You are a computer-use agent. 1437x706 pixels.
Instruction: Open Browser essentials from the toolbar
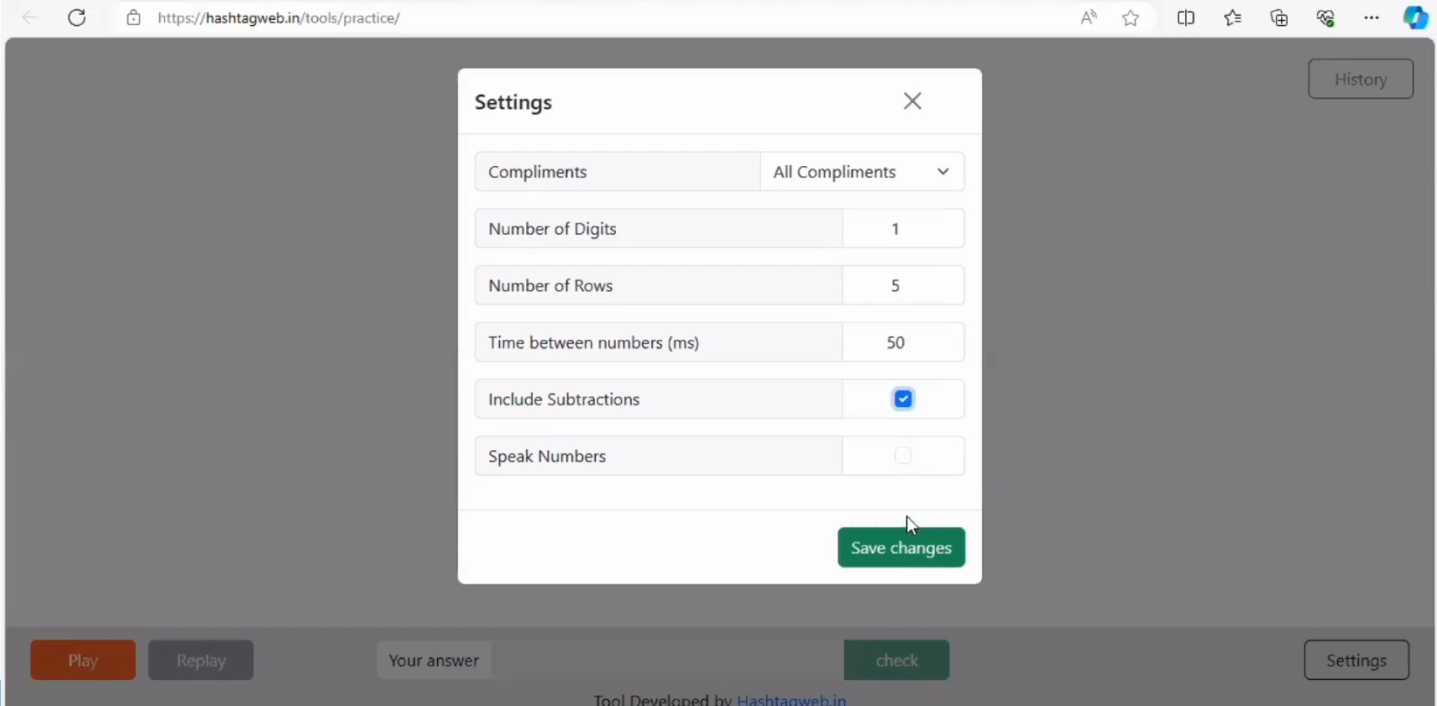[1325, 17]
